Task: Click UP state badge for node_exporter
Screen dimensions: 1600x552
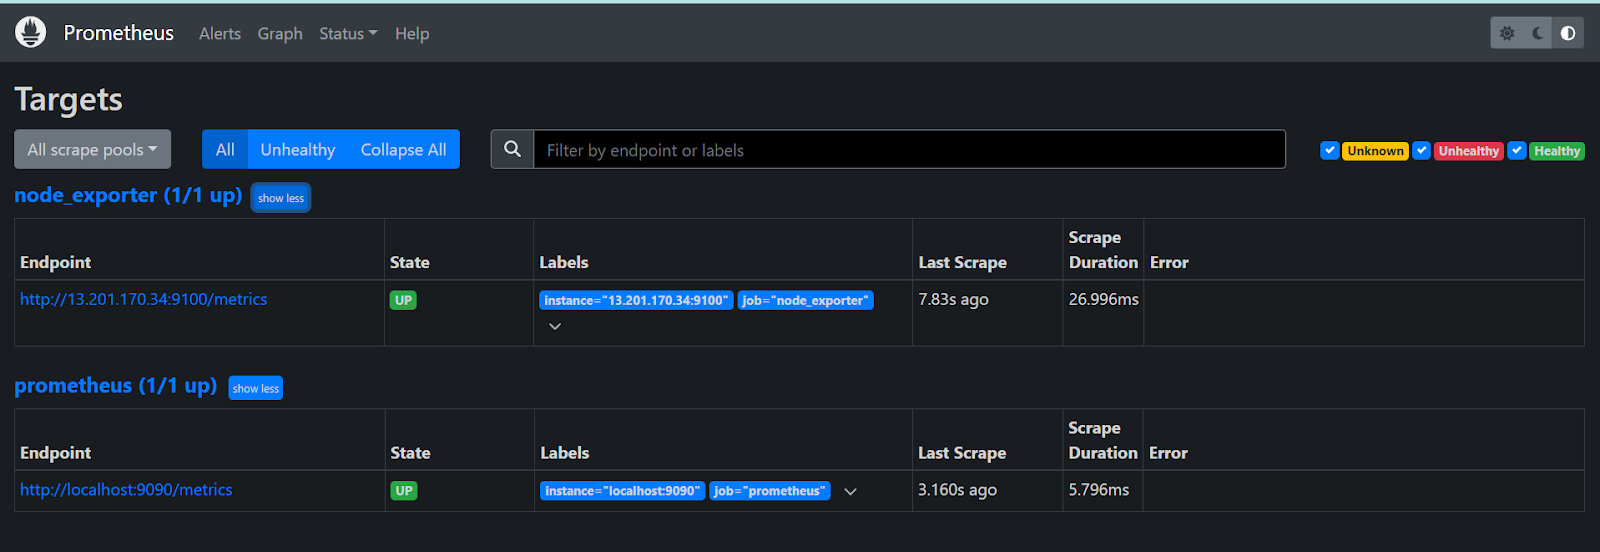Action: click(x=403, y=300)
